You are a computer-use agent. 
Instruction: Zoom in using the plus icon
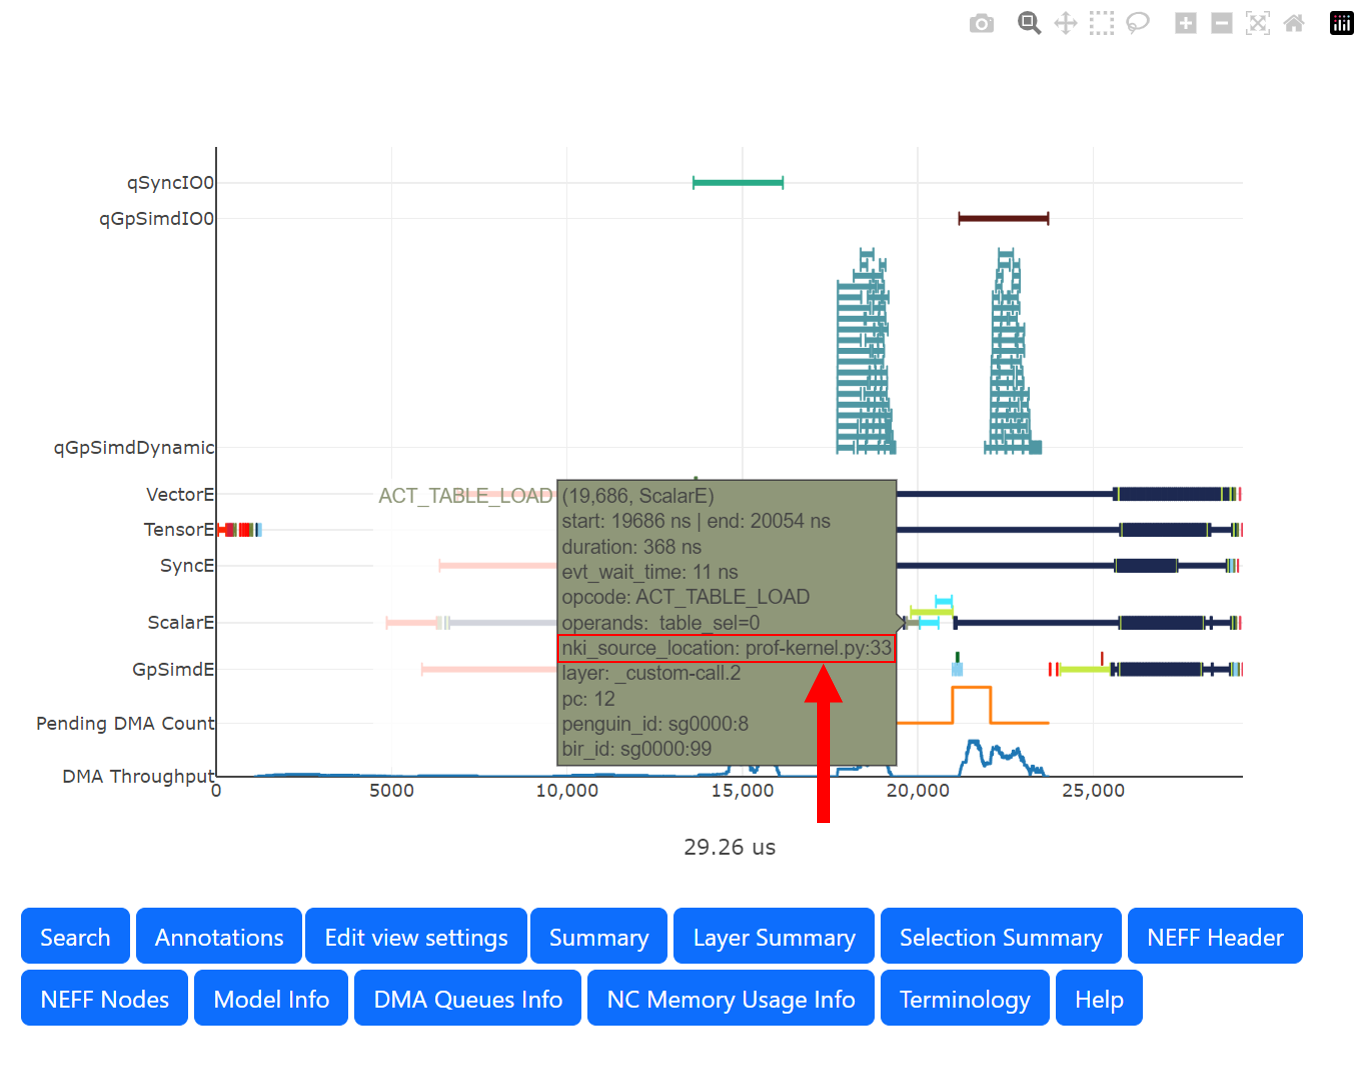[1185, 23]
